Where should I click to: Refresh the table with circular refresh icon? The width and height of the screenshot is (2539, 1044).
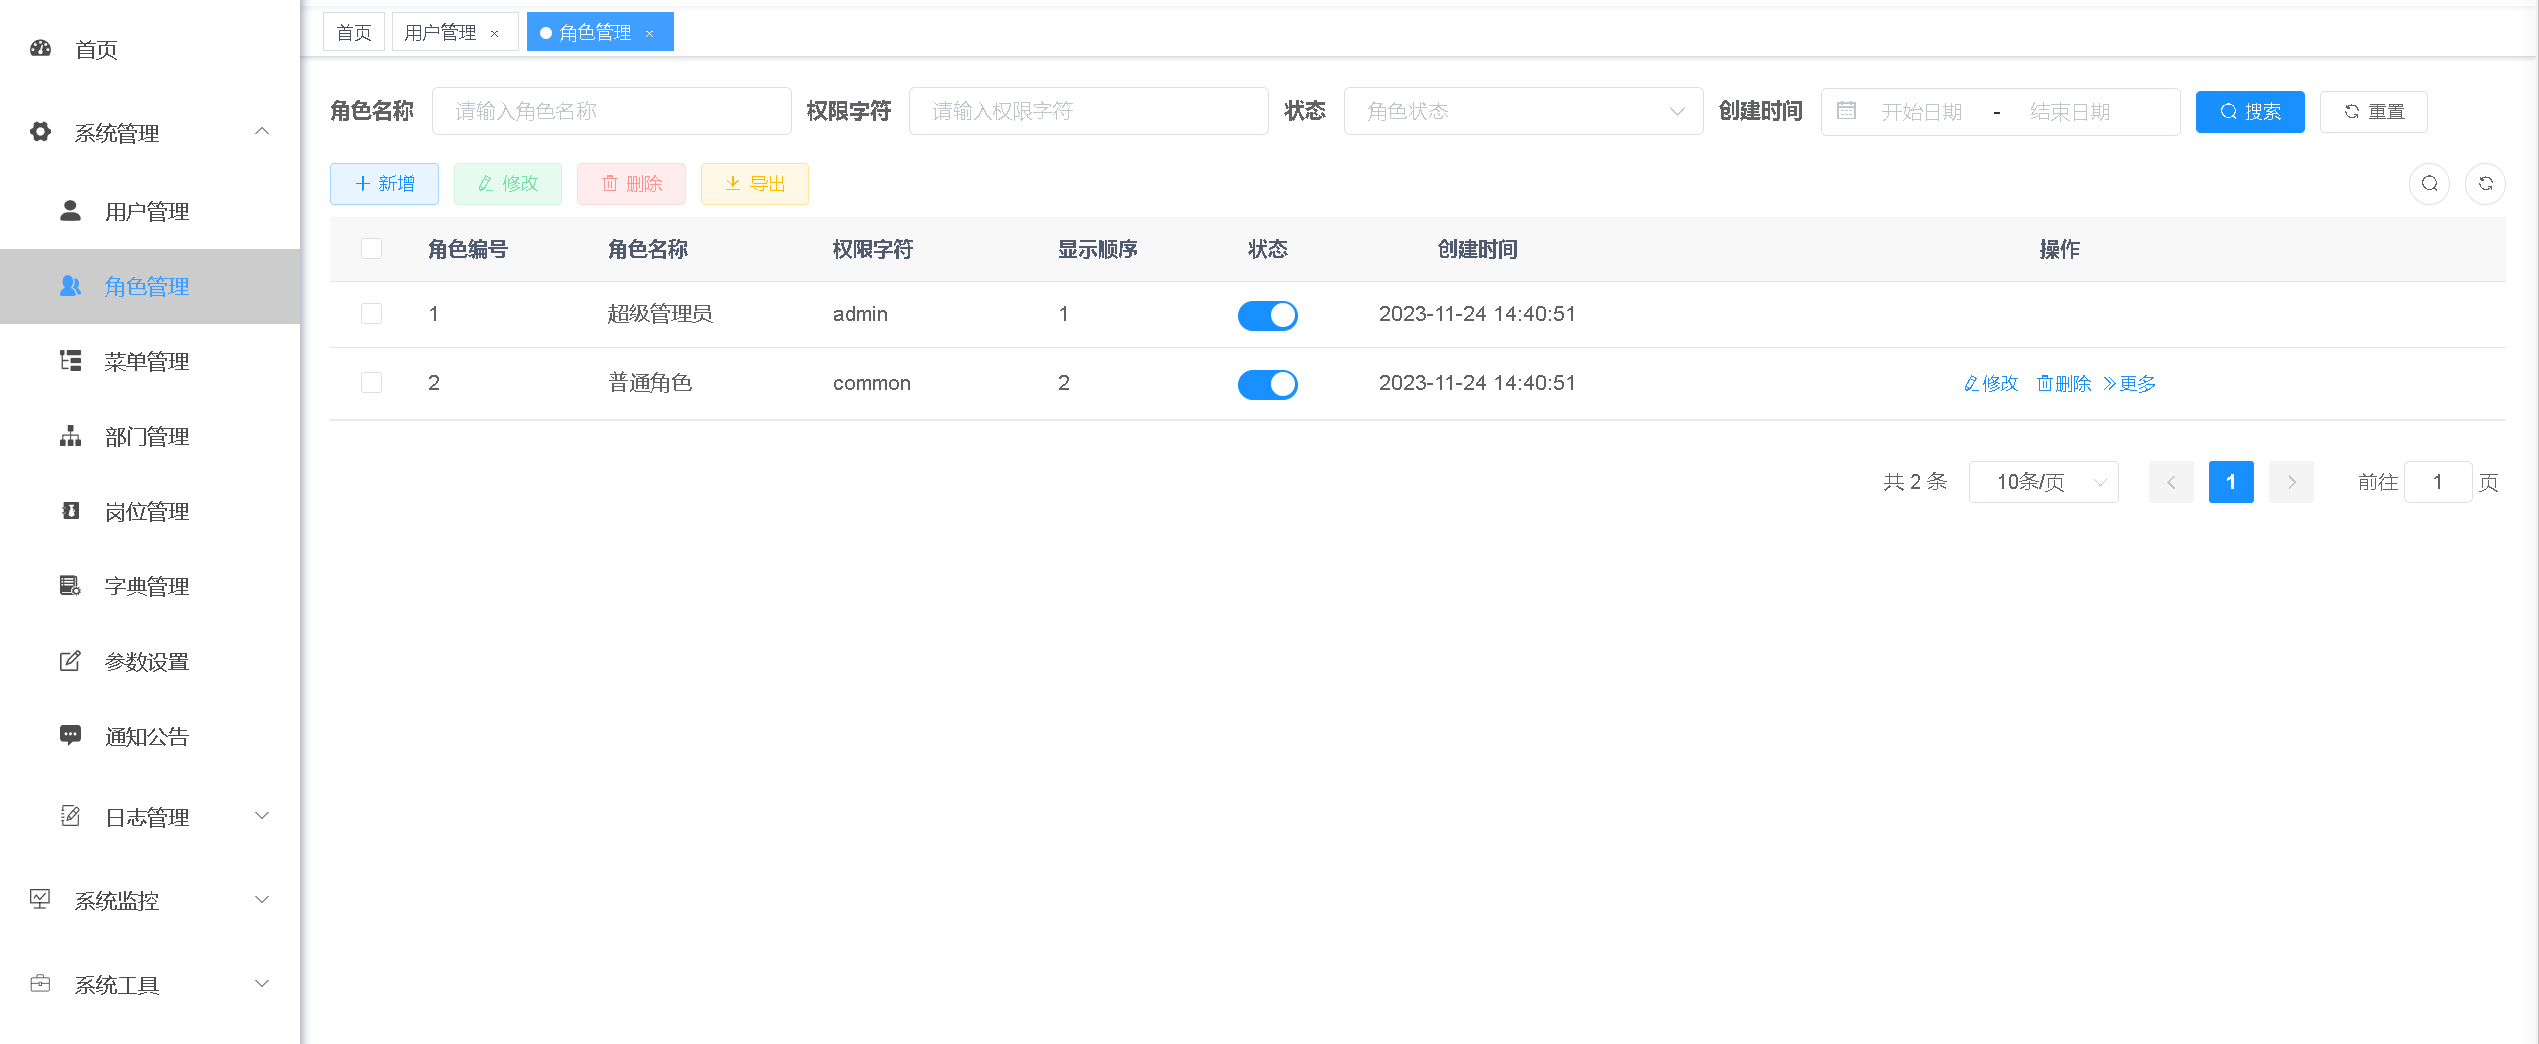point(2485,183)
